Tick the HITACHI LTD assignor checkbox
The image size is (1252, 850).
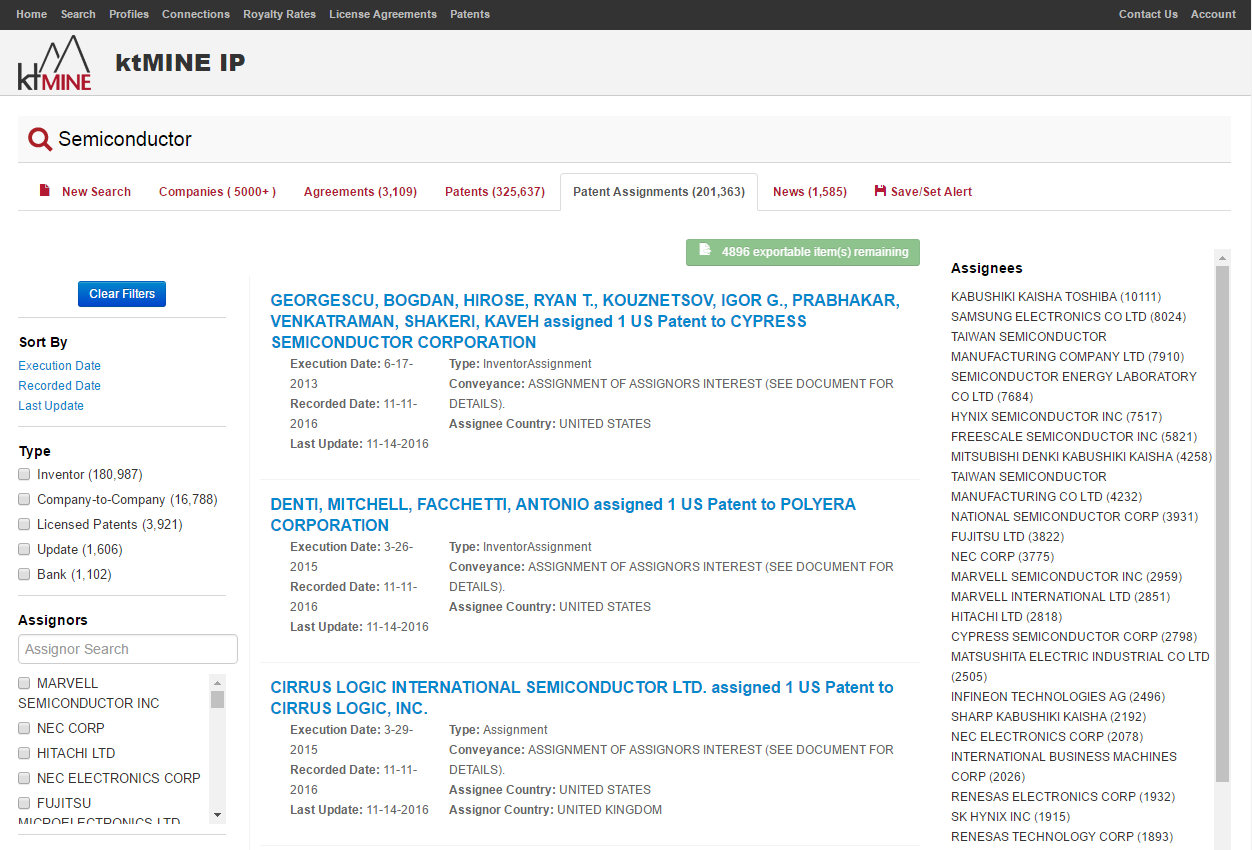(24, 753)
